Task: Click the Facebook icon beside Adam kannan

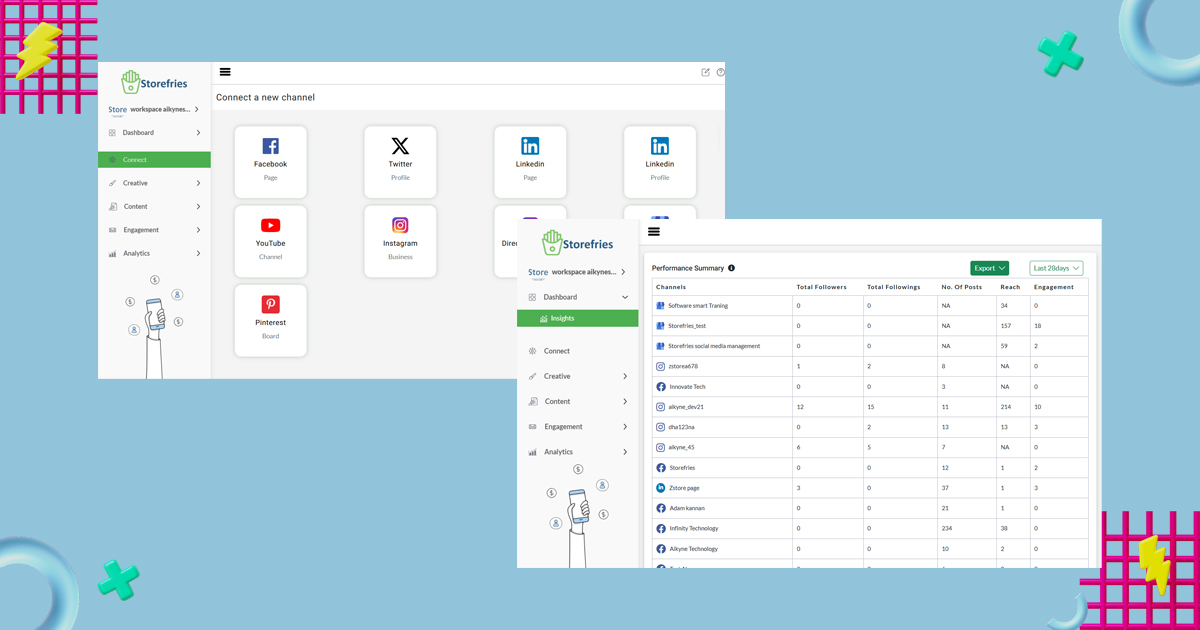Action: tap(661, 508)
